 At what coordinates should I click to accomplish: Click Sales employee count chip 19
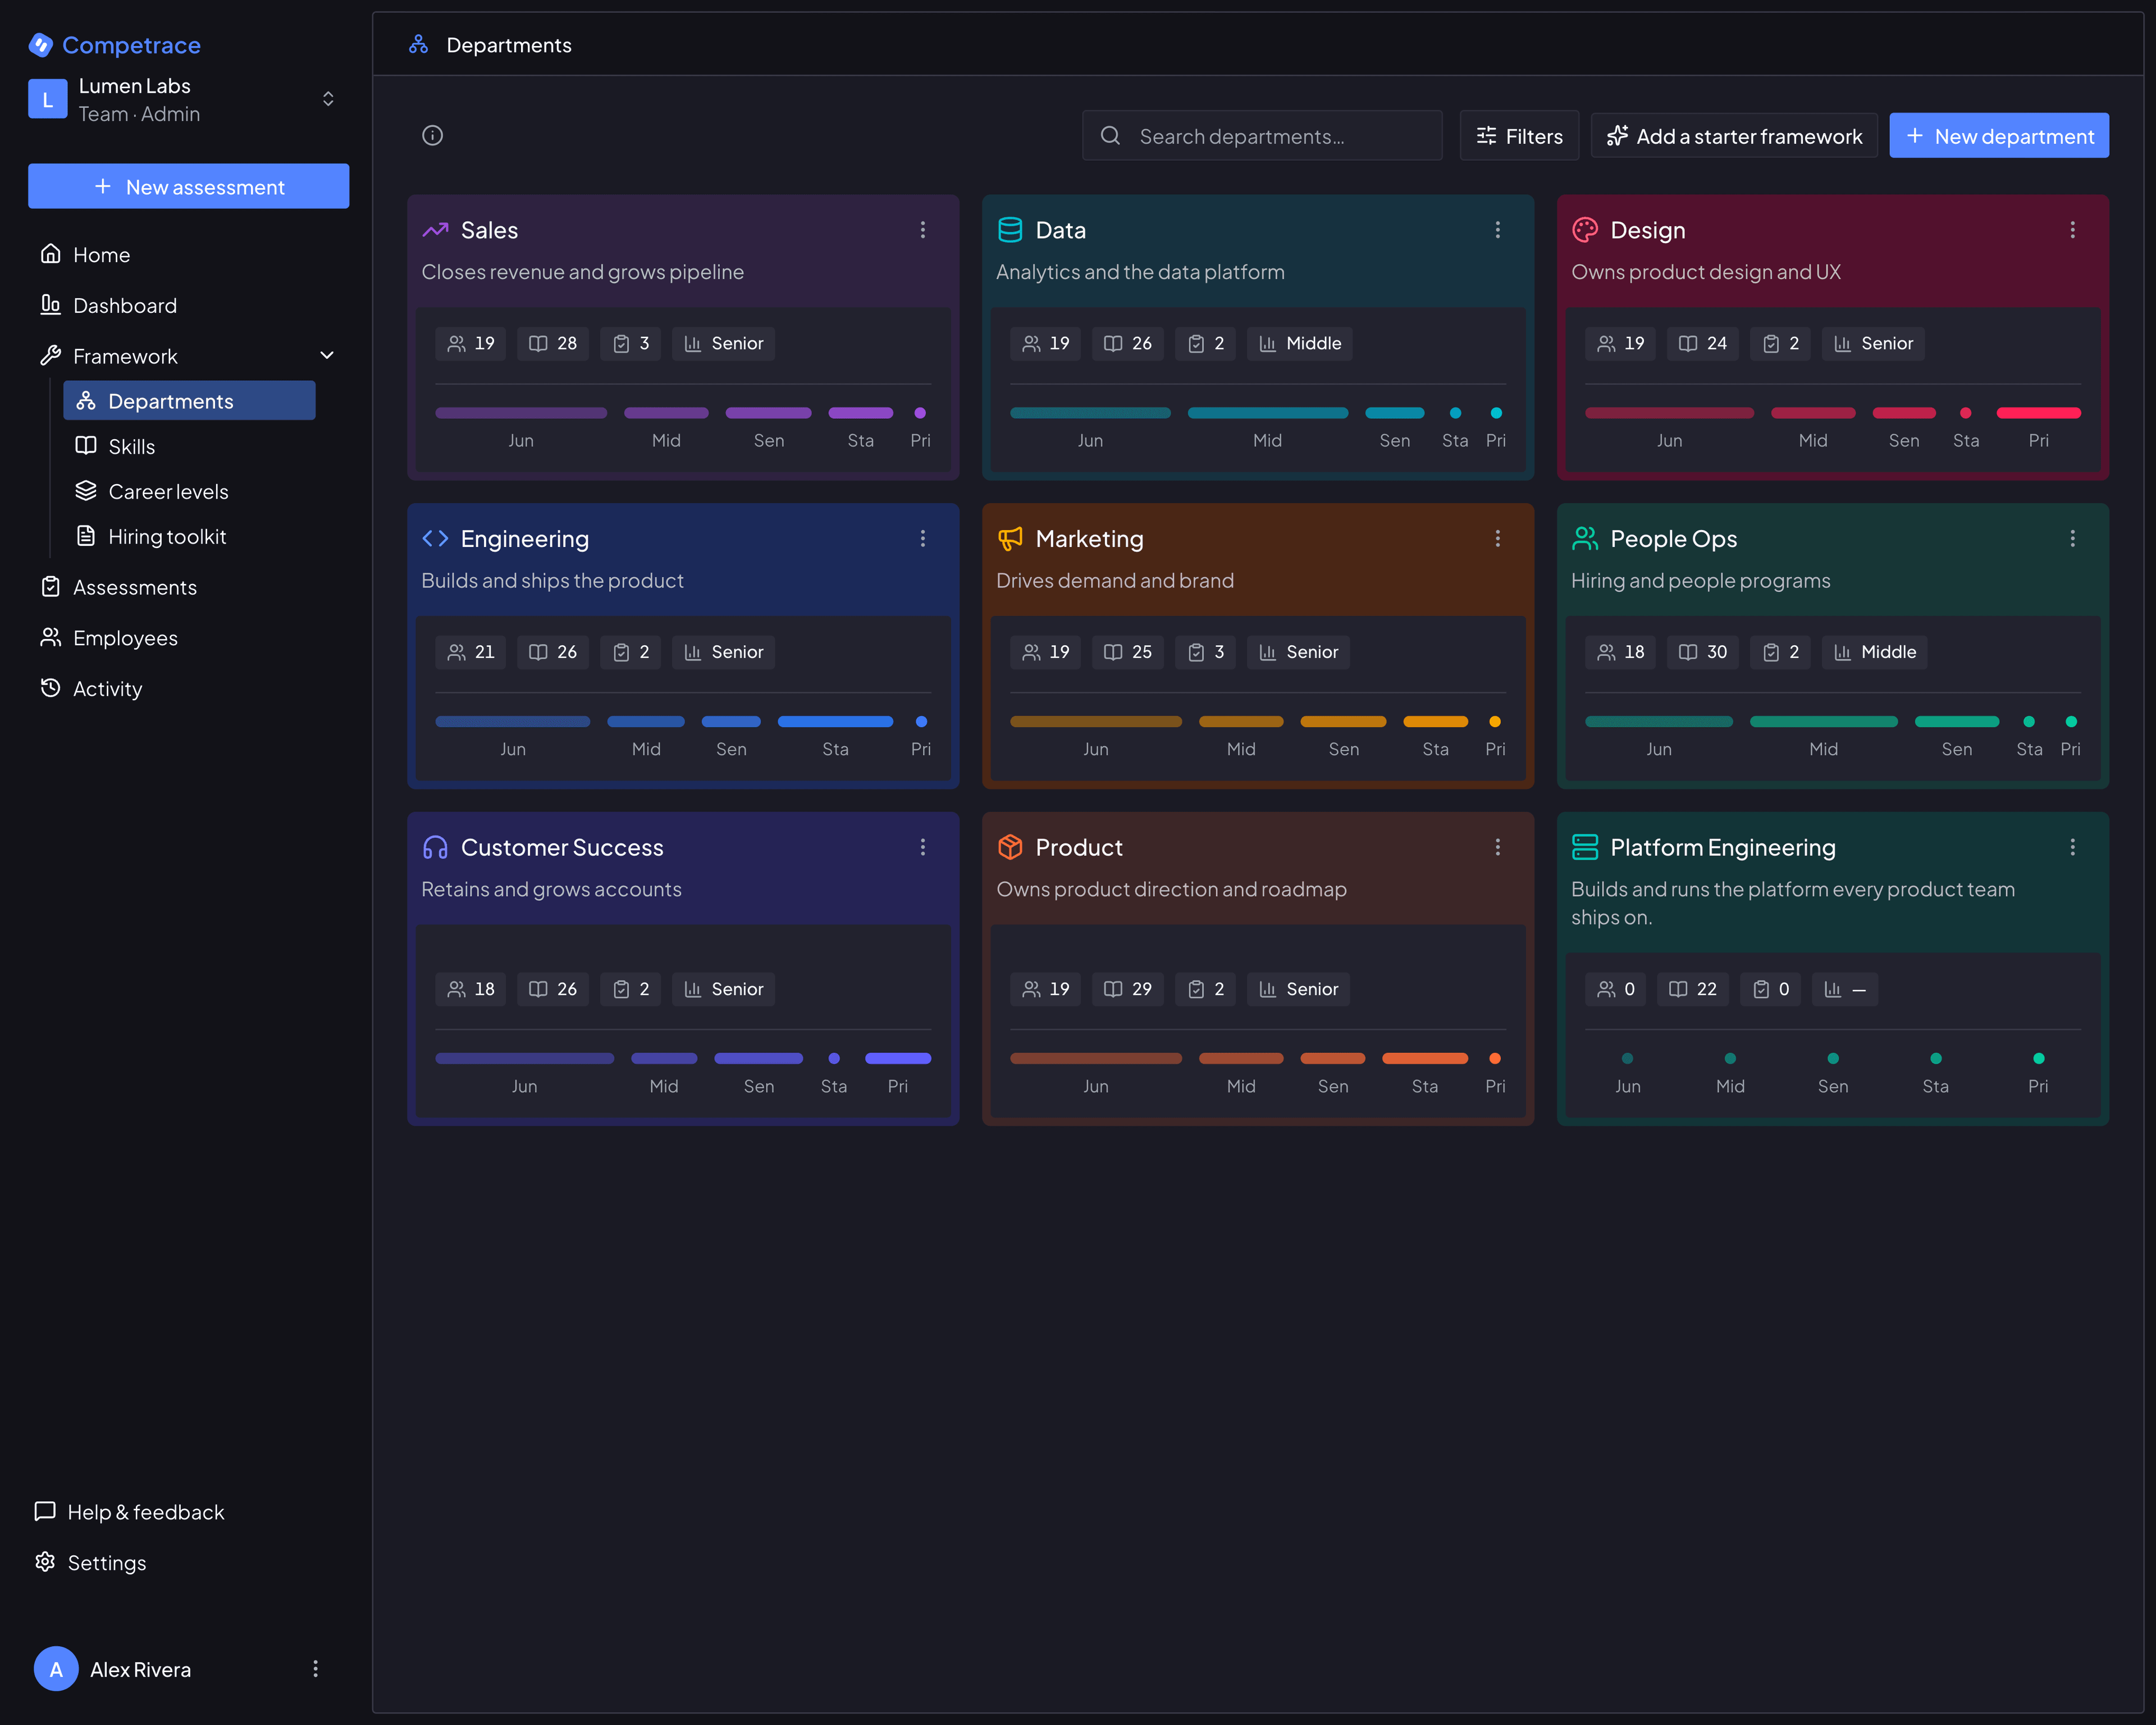click(471, 343)
